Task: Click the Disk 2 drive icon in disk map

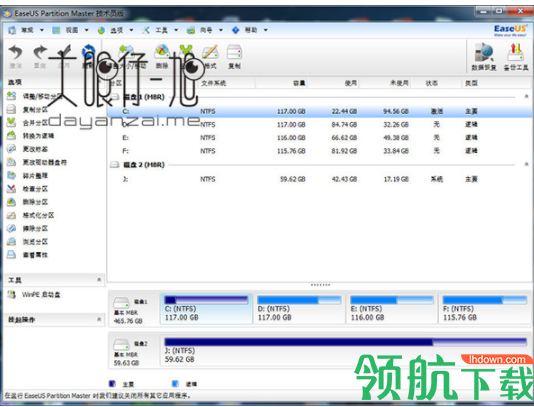Action: (121, 344)
